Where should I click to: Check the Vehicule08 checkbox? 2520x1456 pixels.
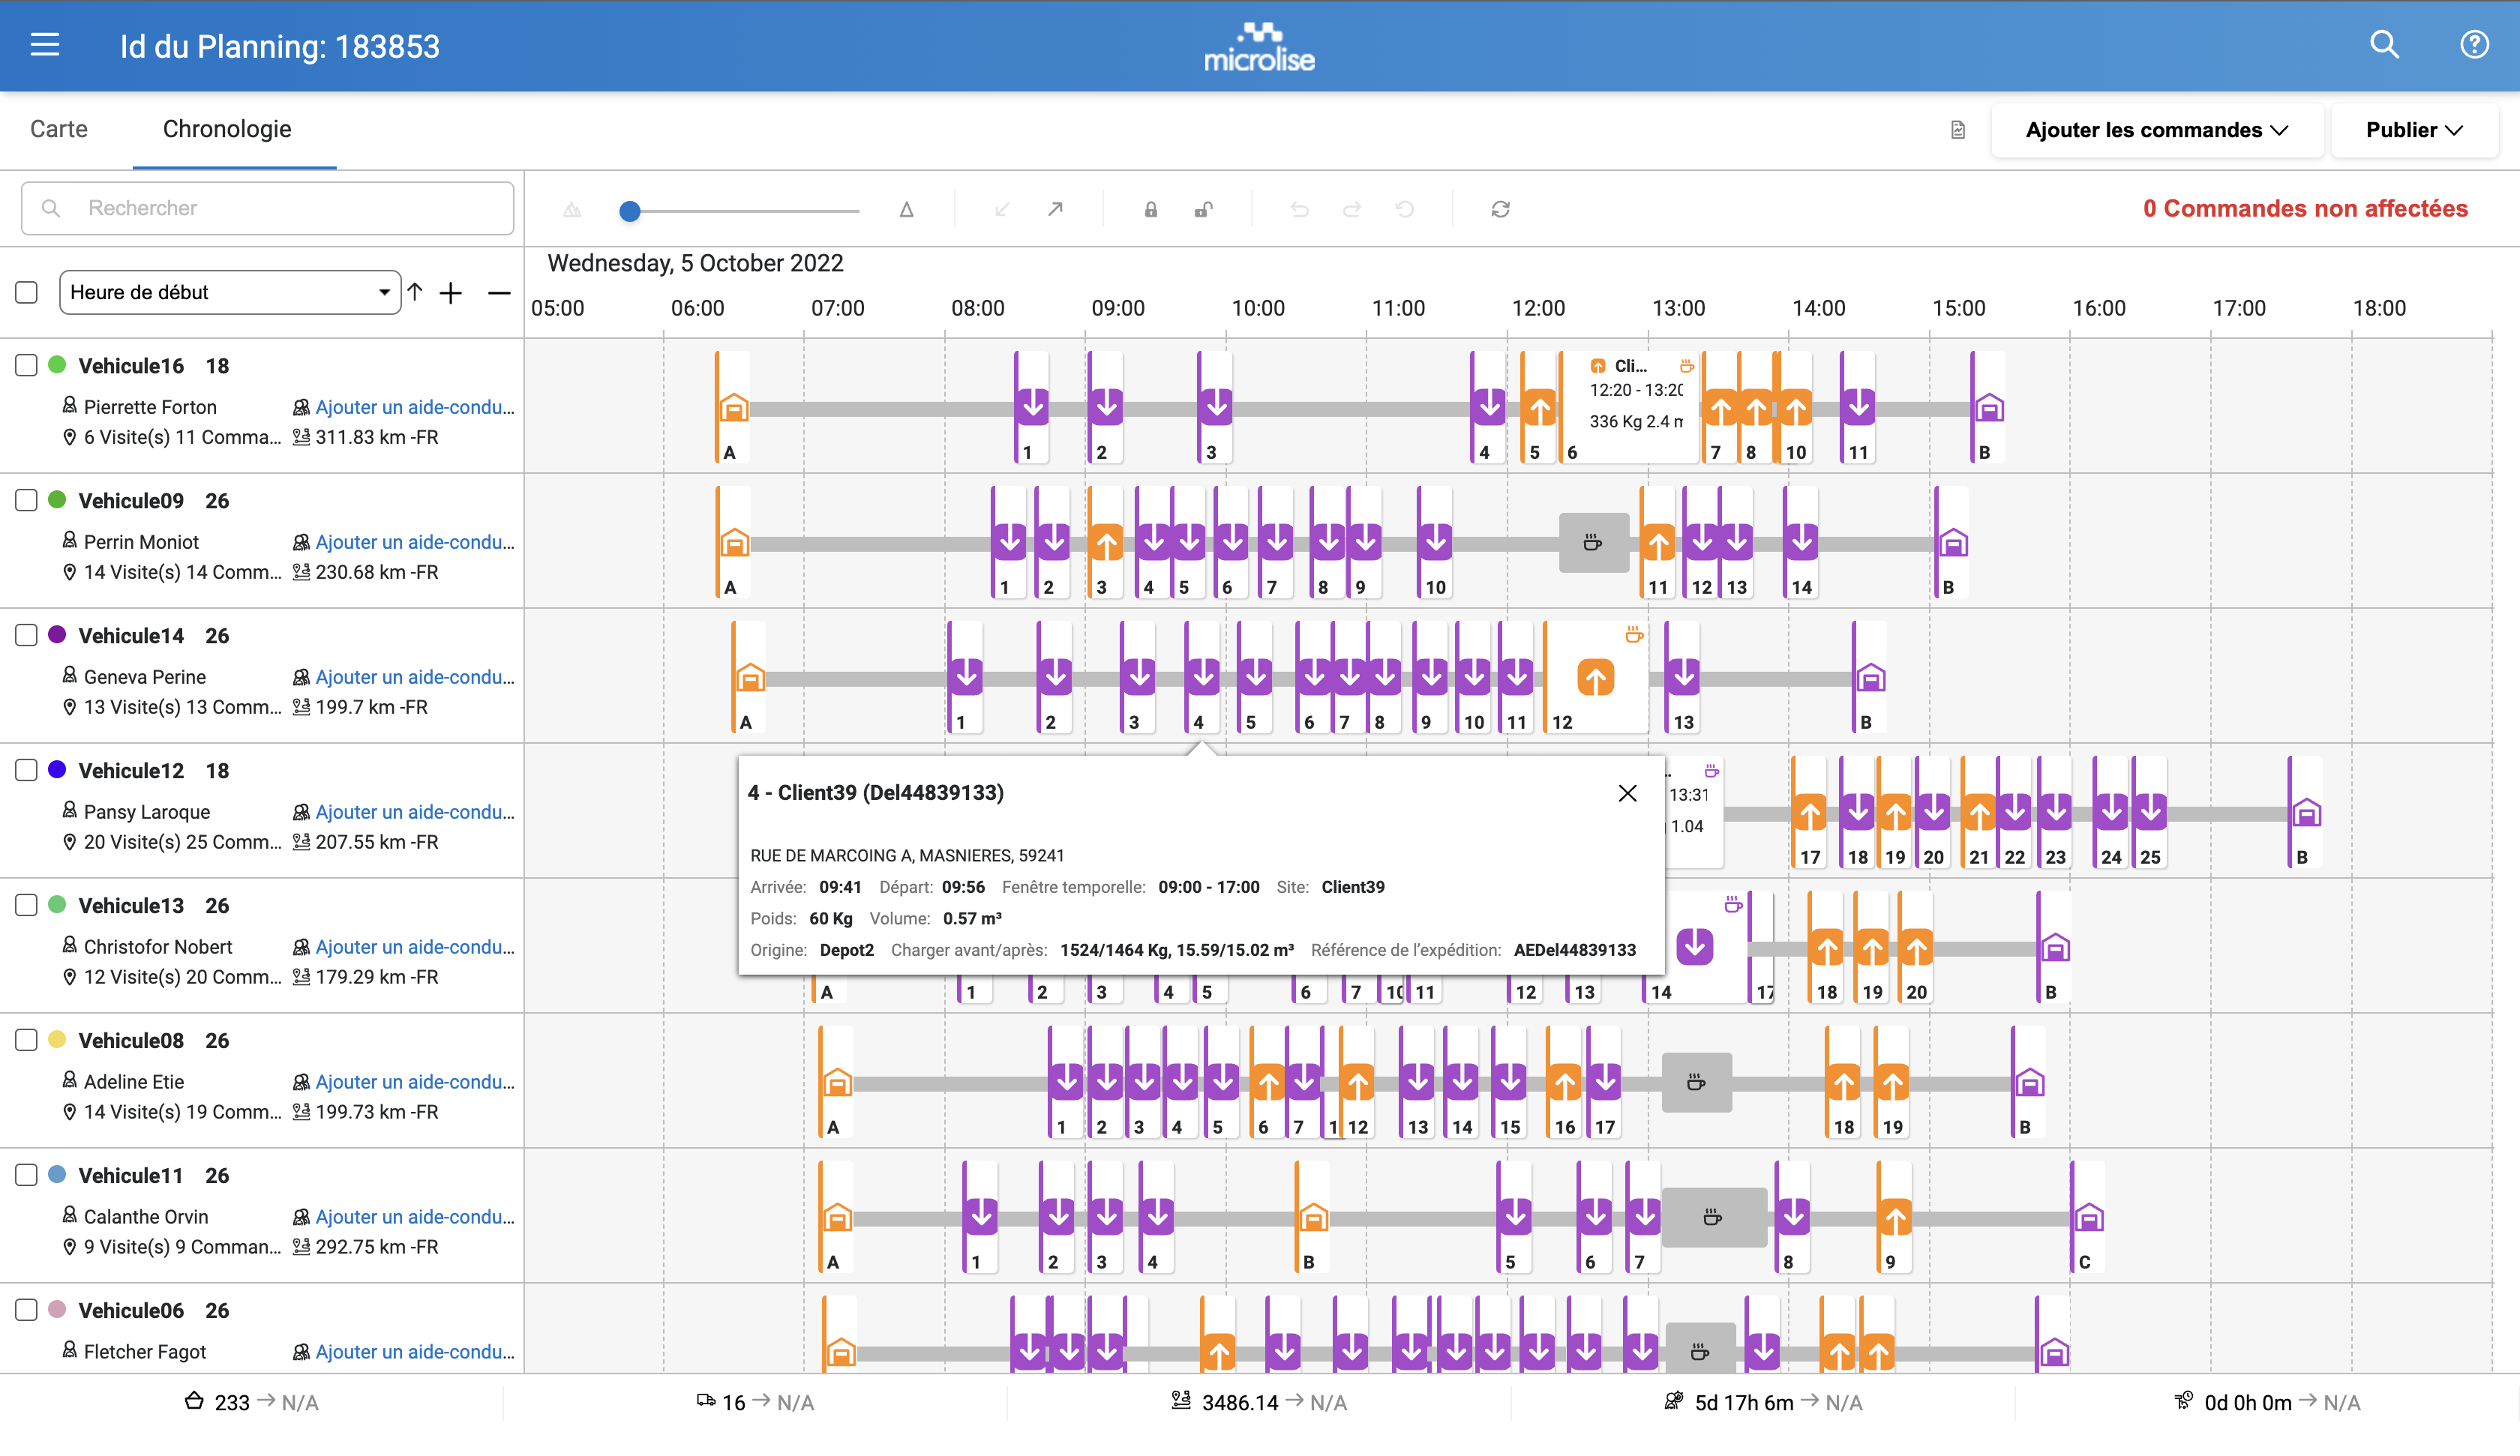[x=27, y=1041]
